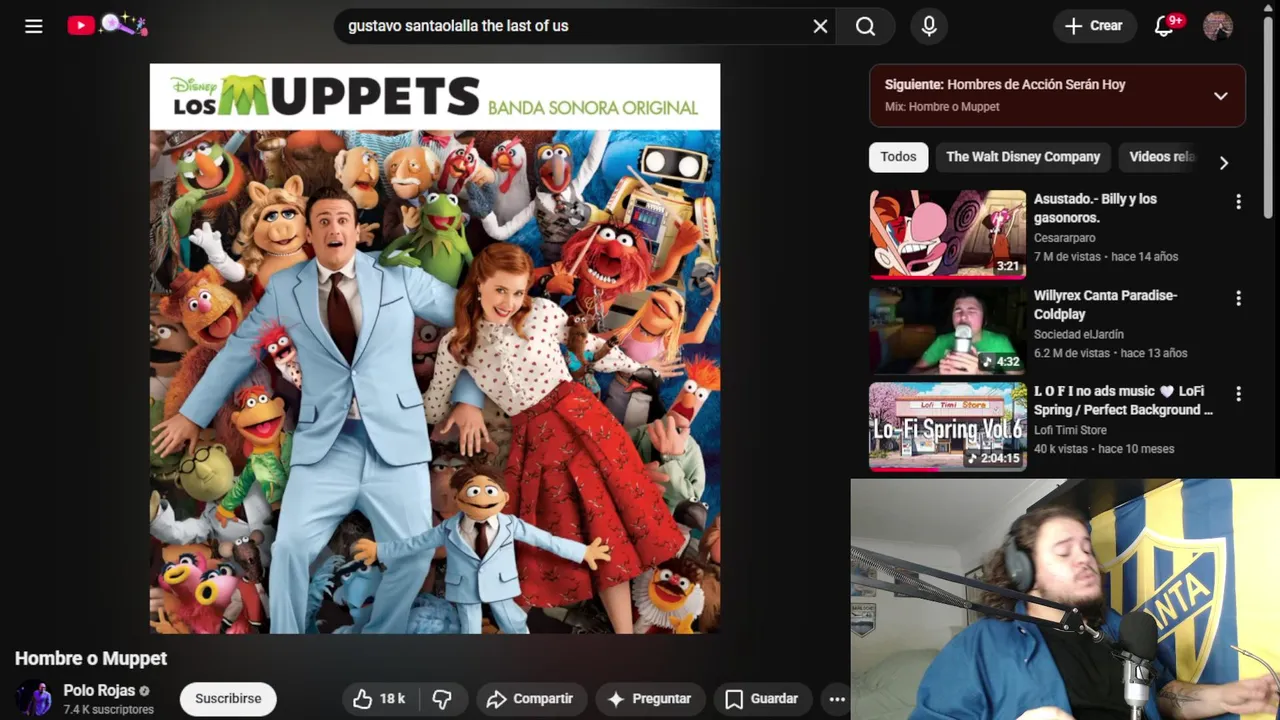This screenshot has height=720, width=1280.
Task: Open Asustado Billy y los gasonoros thumbnail
Action: coord(947,234)
